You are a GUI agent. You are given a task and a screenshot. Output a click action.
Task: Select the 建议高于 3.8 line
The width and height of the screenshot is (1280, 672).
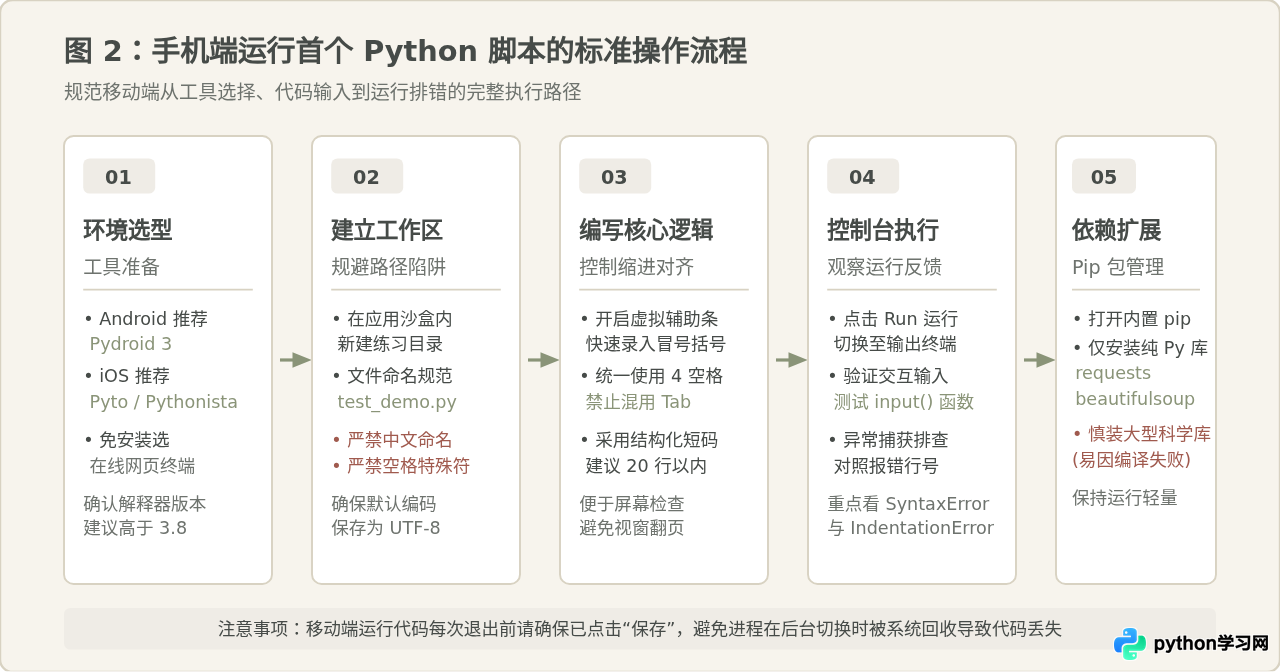(x=135, y=528)
